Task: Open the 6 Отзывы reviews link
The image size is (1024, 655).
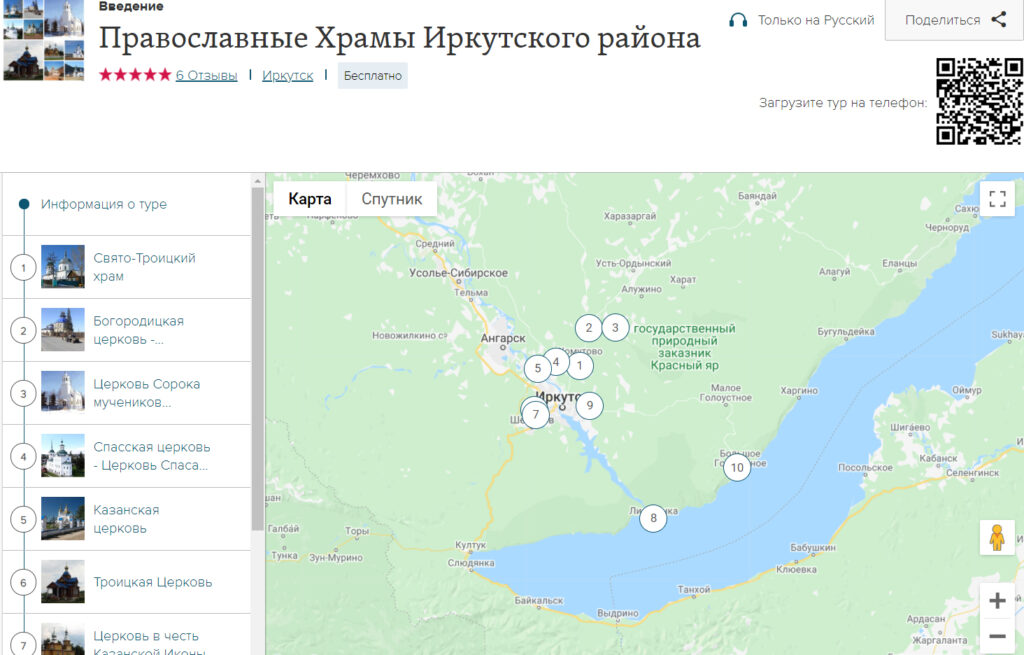Action: pyautogui.click(x=206, y=75)
